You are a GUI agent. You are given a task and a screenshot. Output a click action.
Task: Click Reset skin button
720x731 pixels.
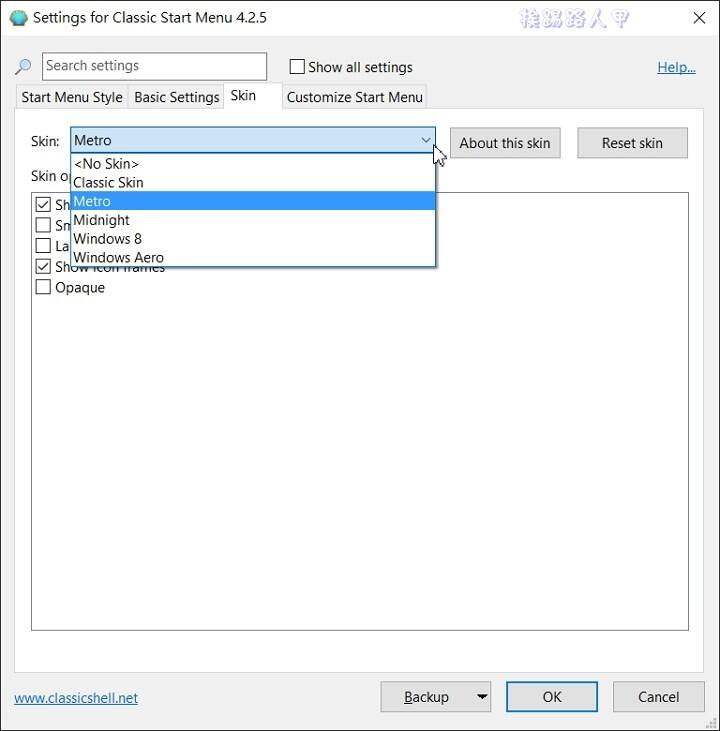(x=632, y=143)
